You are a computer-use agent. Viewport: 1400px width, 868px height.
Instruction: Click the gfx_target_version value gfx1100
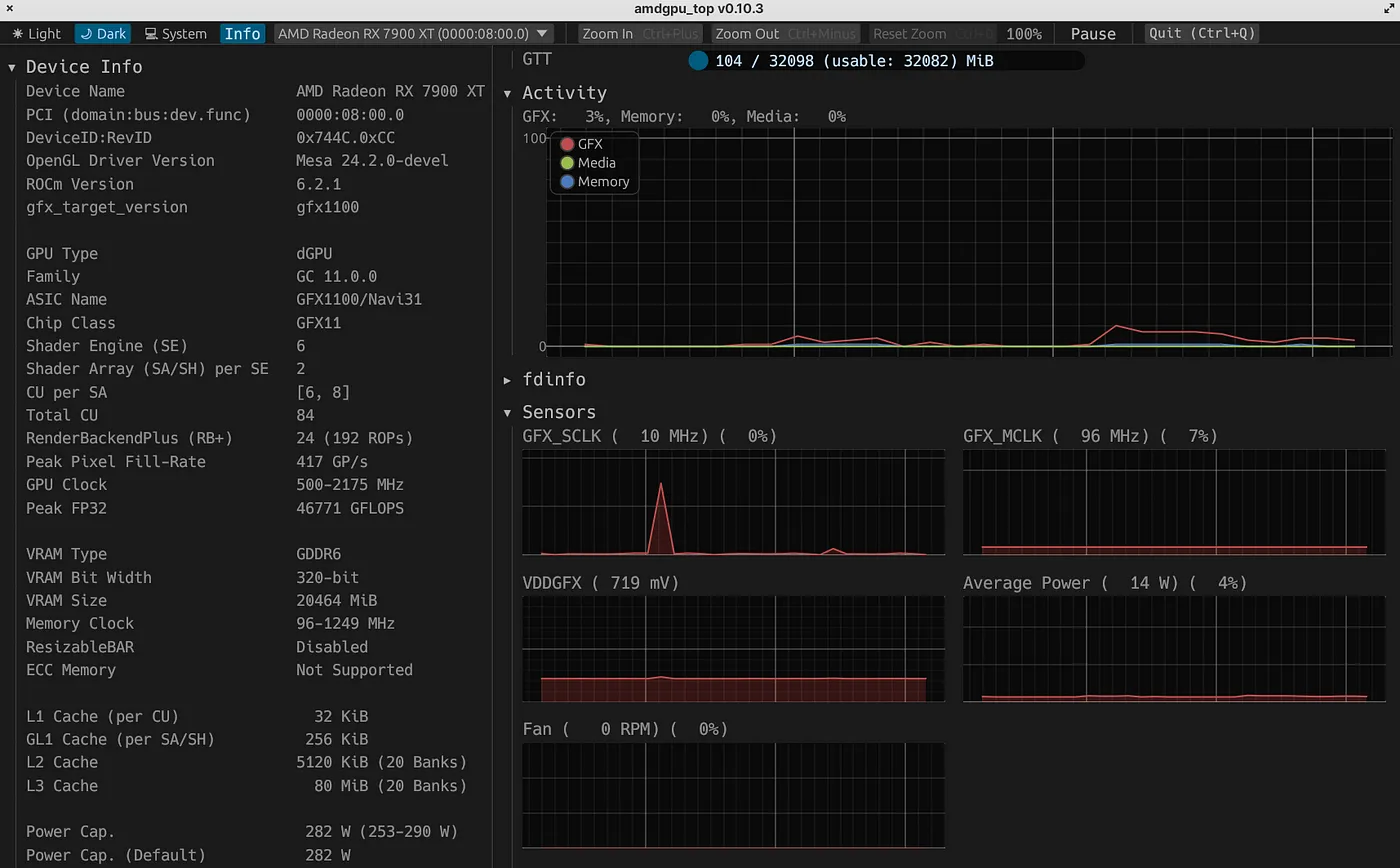[x=327, y=207]
